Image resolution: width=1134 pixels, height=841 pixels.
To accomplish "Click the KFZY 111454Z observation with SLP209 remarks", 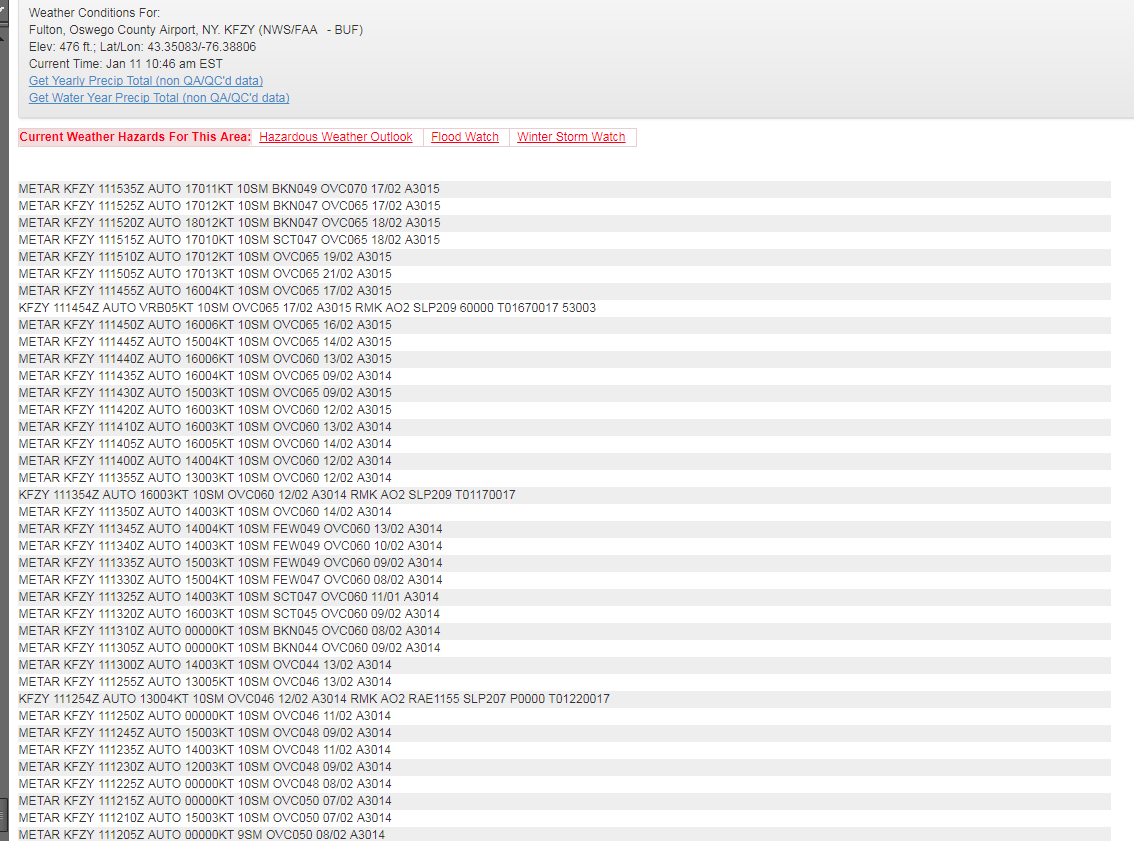I will pyautogui.click(x=564, y=308).
